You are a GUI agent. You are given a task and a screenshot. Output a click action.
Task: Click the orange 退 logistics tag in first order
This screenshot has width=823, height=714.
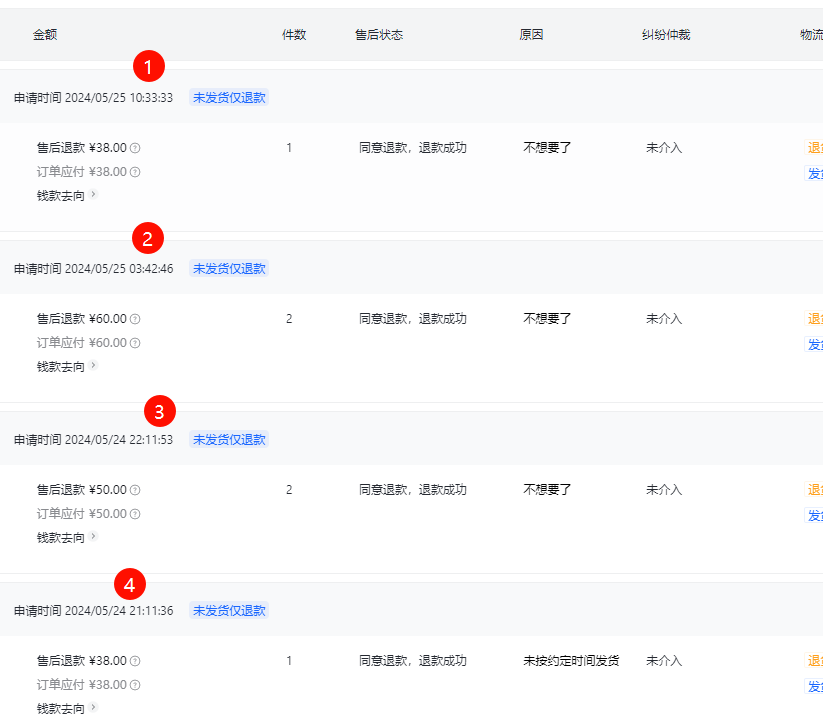pyautogui.click(x=814, y=148)
